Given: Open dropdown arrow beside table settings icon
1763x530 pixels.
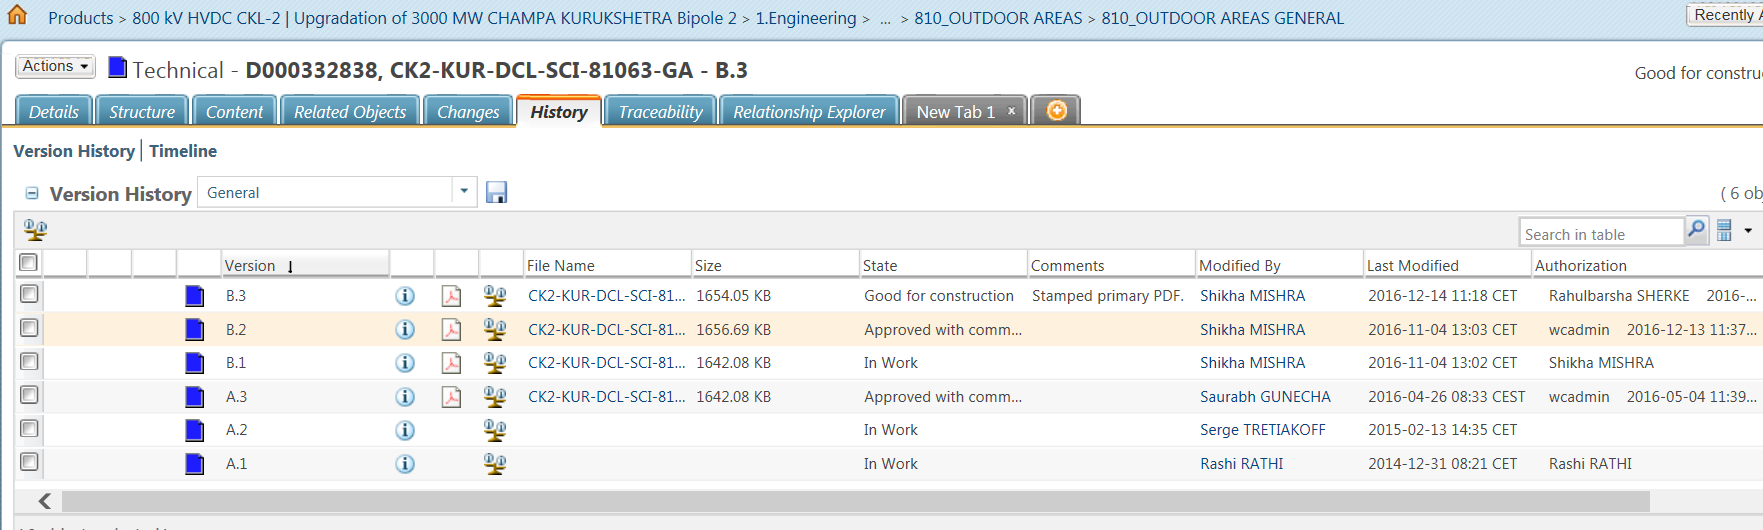Looking at the screenshot, I should tap(1748, 231).
